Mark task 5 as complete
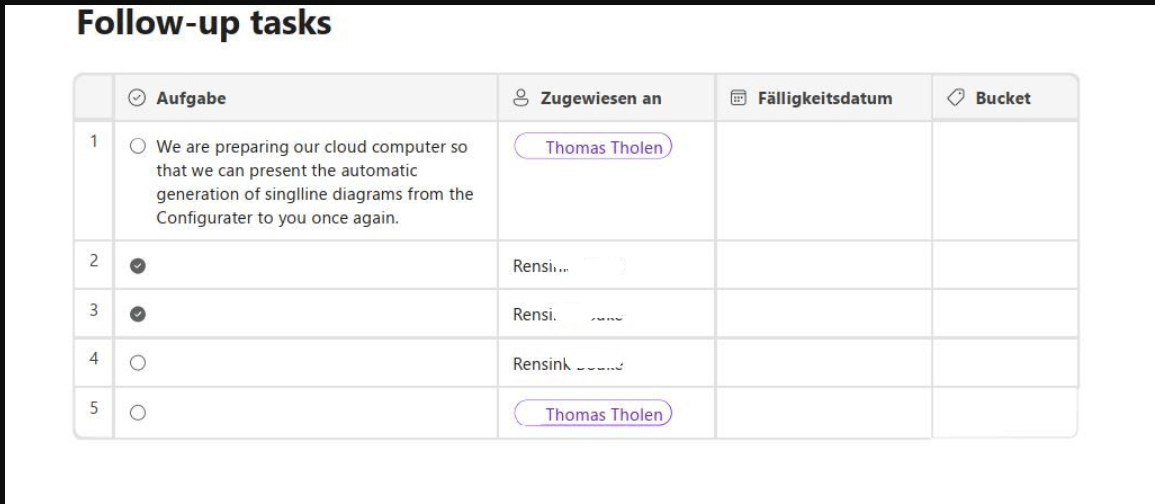 tap(138, 412)
